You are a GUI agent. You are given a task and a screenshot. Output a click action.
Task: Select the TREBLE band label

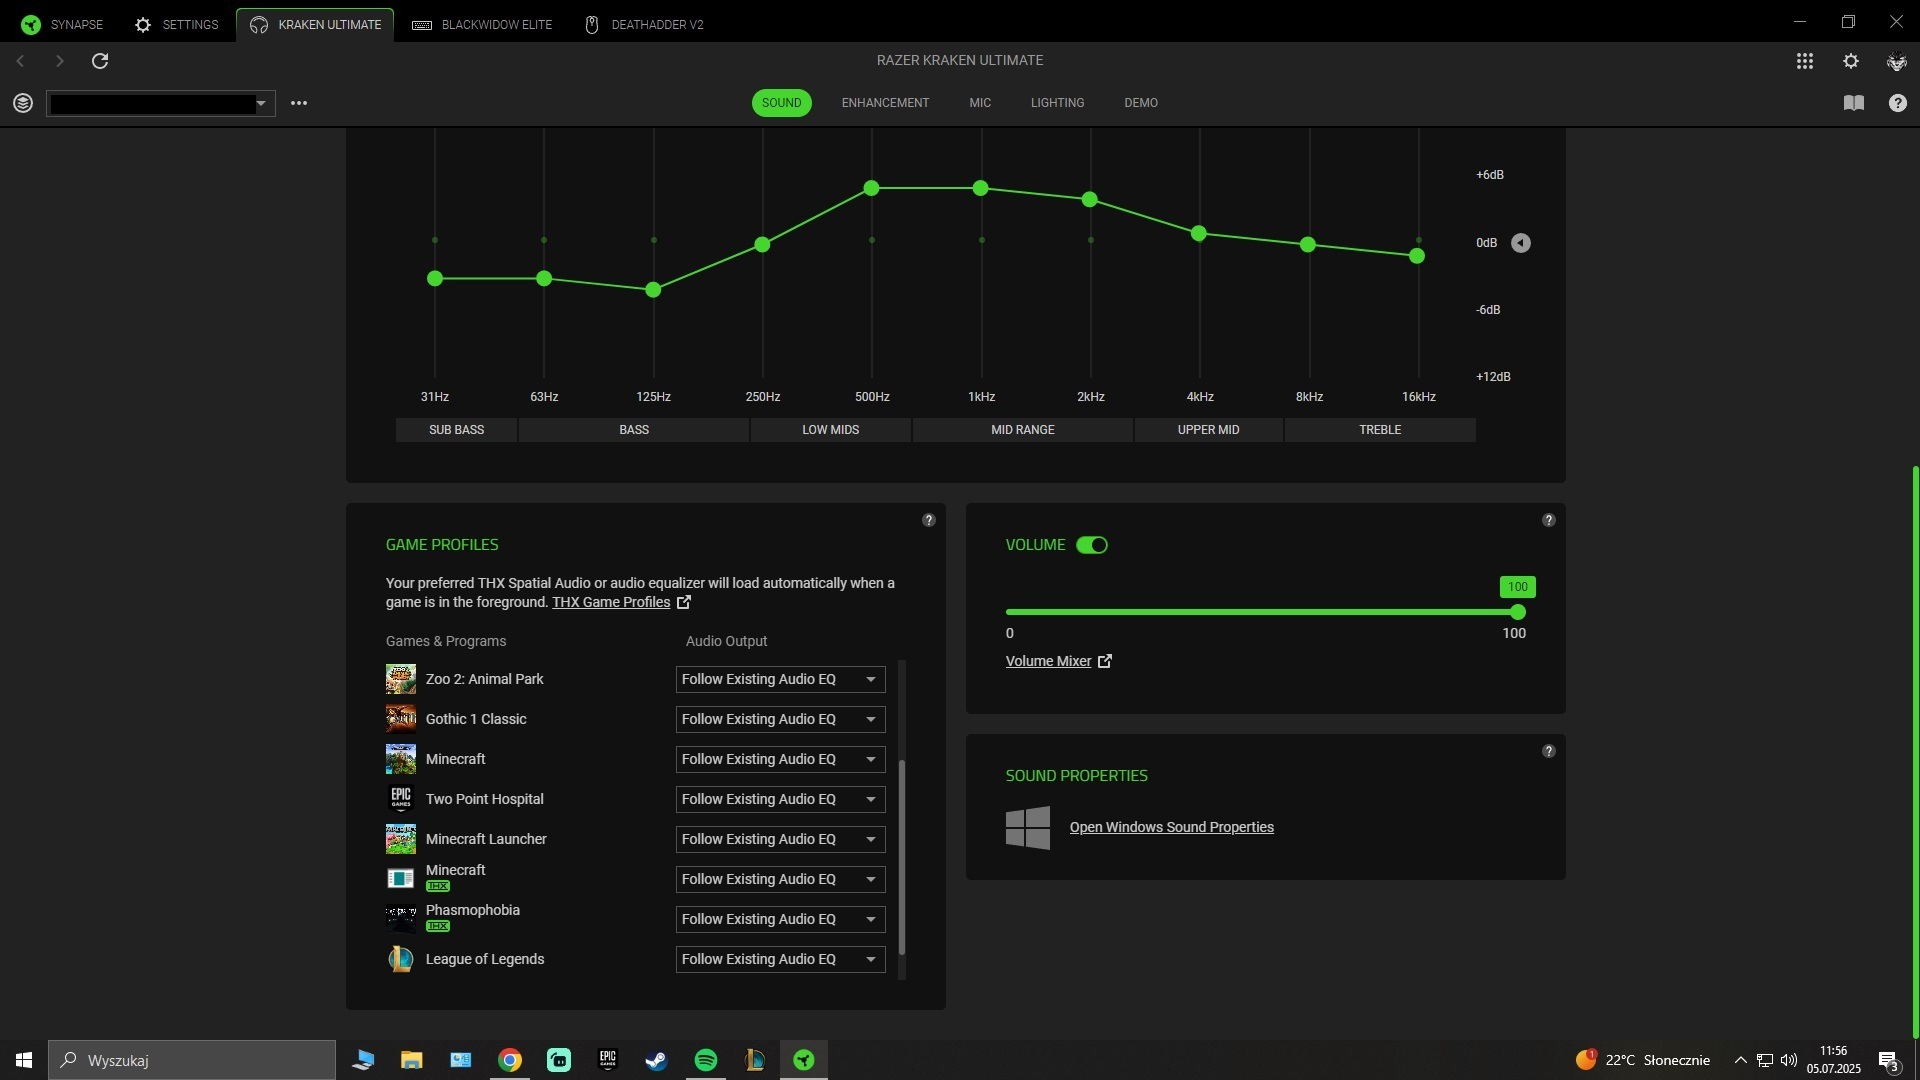pyautogui.click(x=1380, y=430)
